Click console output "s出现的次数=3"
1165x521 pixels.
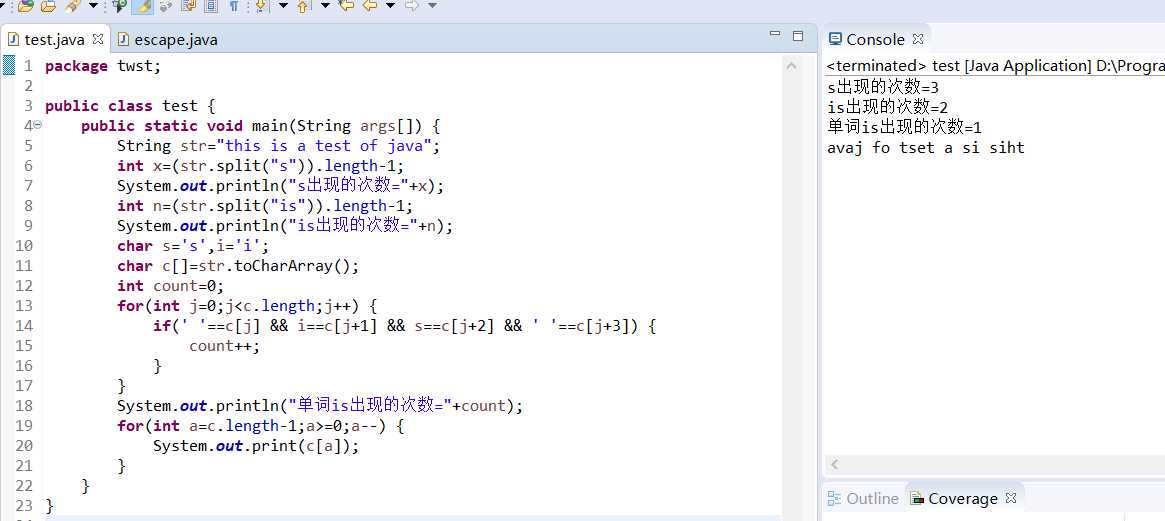click(x=883, y=88)
